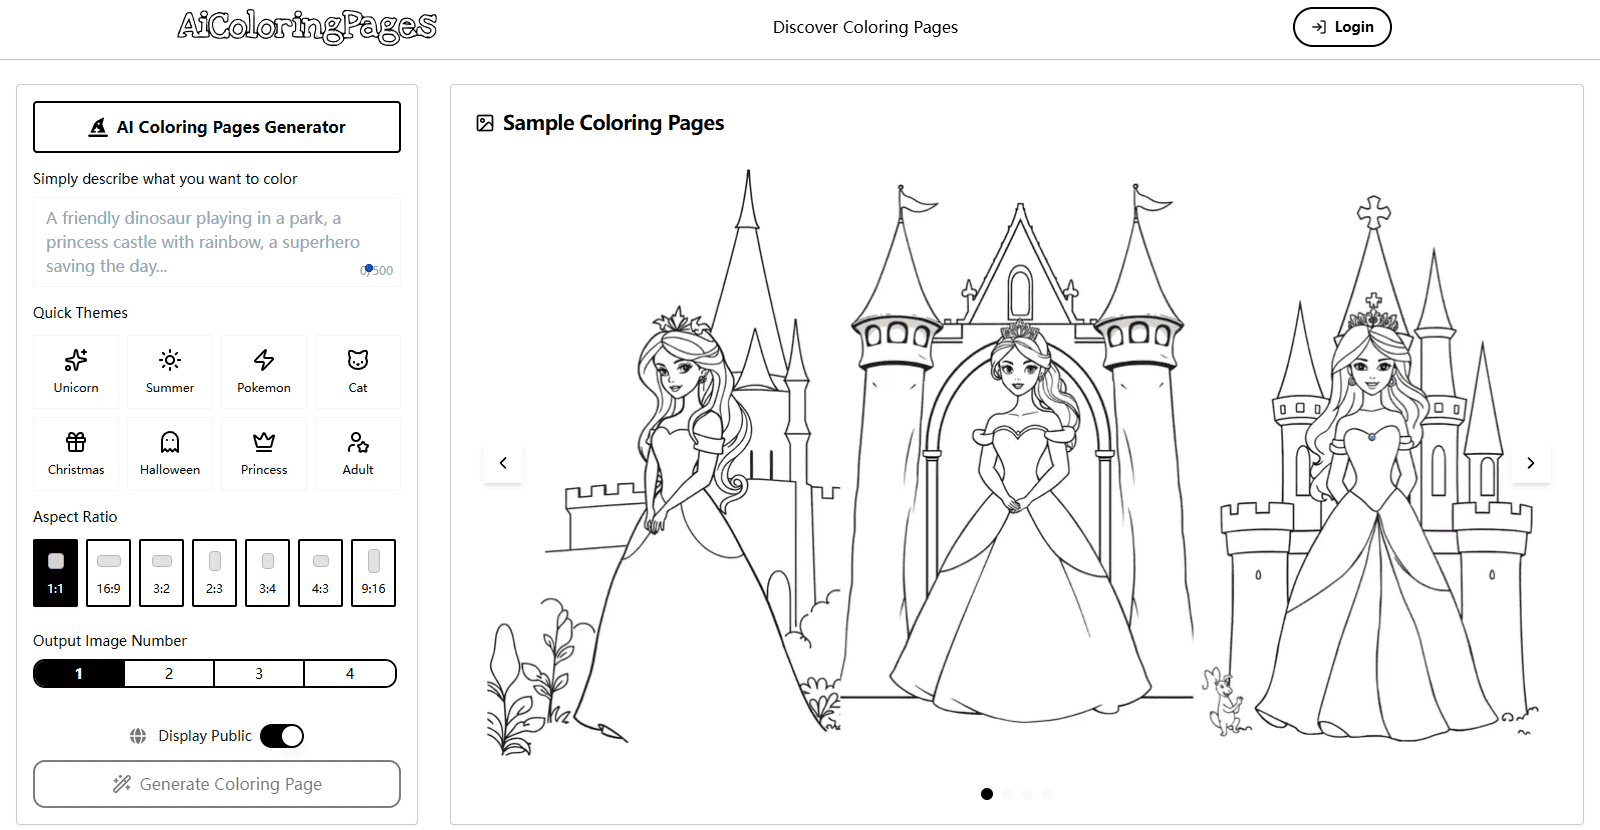Screen dimensions: 1600x830
Task: Go to next sample coloring page
Action: tap(1530, 463)
